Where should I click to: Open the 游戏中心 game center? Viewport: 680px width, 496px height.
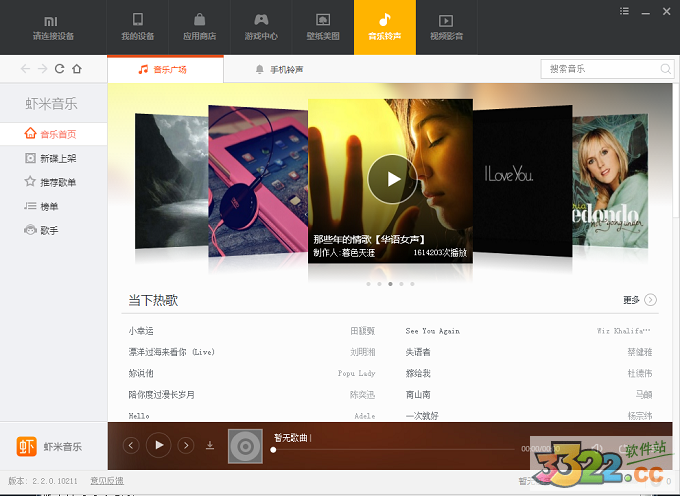pos(261,27)
